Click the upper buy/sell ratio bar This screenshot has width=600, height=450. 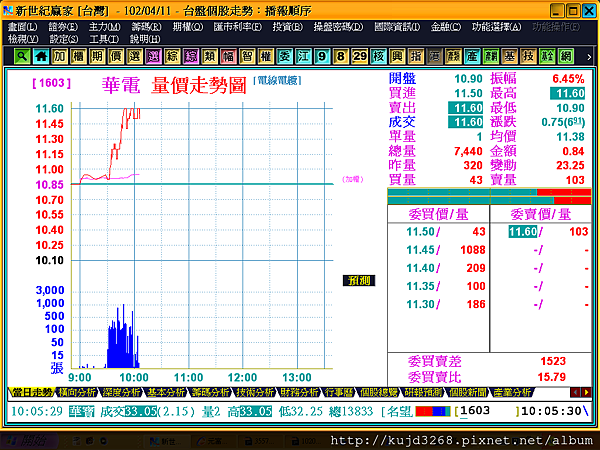pyautogui.click(x=489, y=192)
